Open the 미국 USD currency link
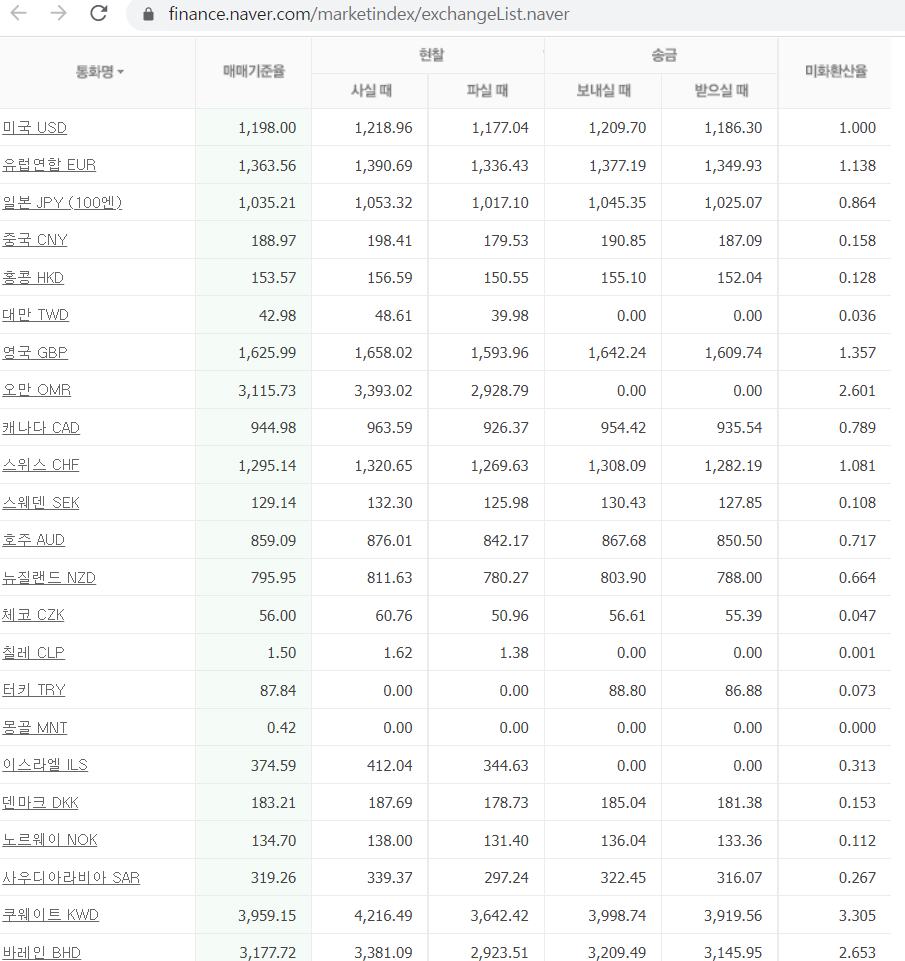 click(34, 127)
